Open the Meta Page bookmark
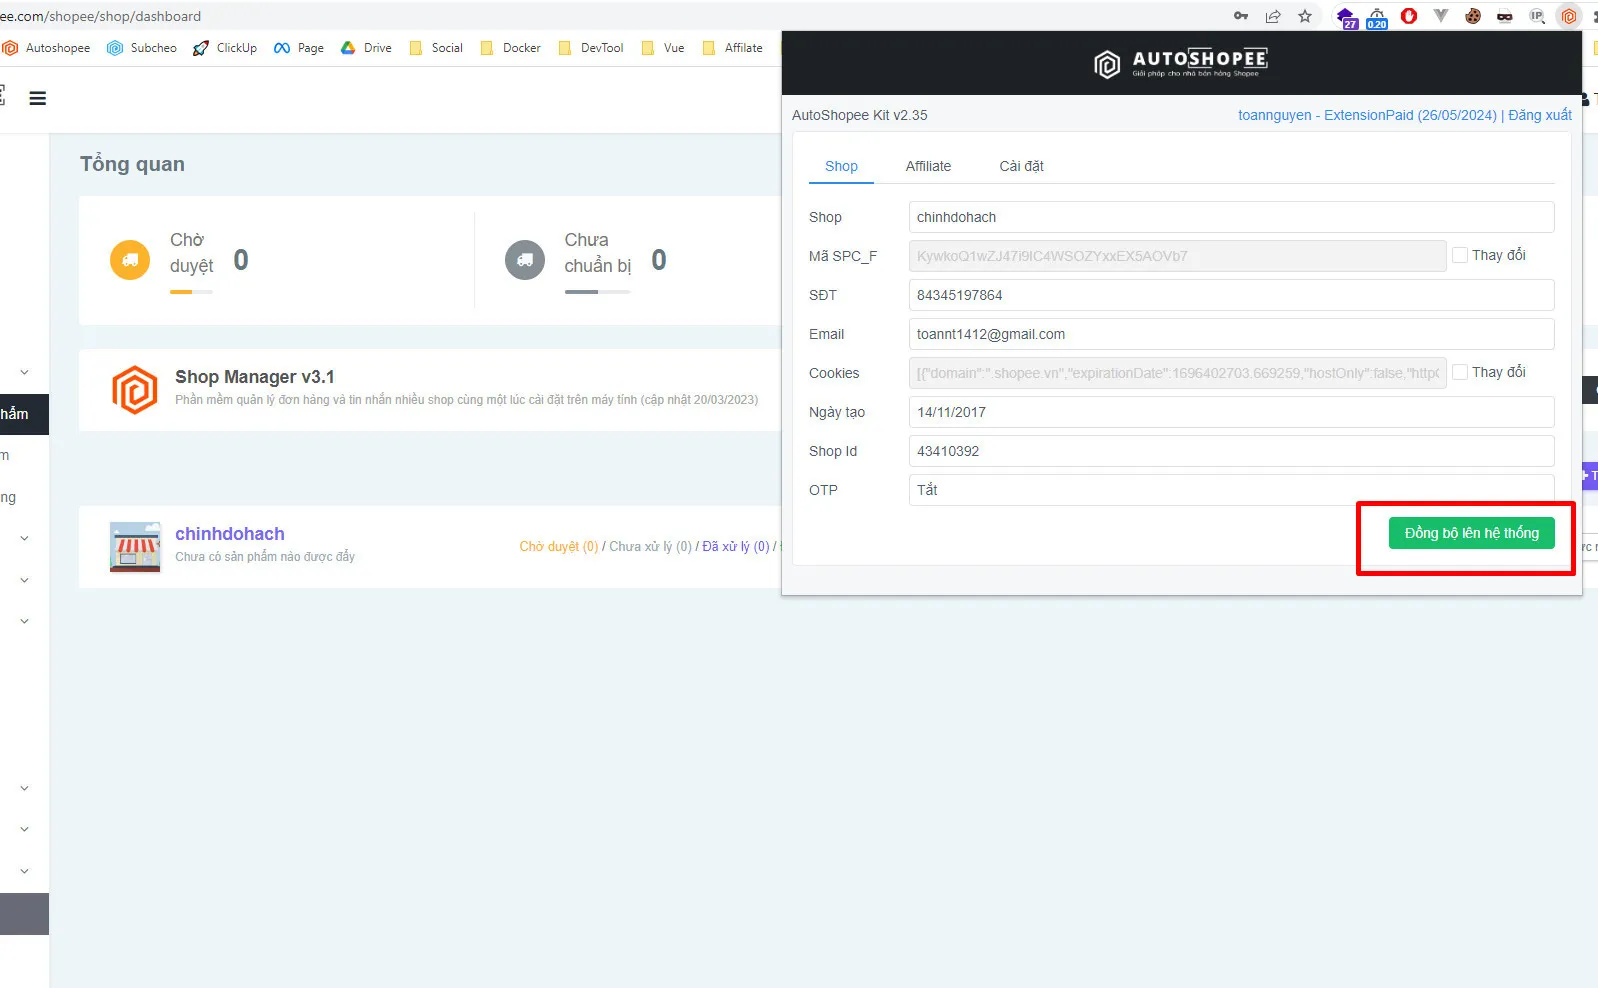 click(x=299, y=48)
